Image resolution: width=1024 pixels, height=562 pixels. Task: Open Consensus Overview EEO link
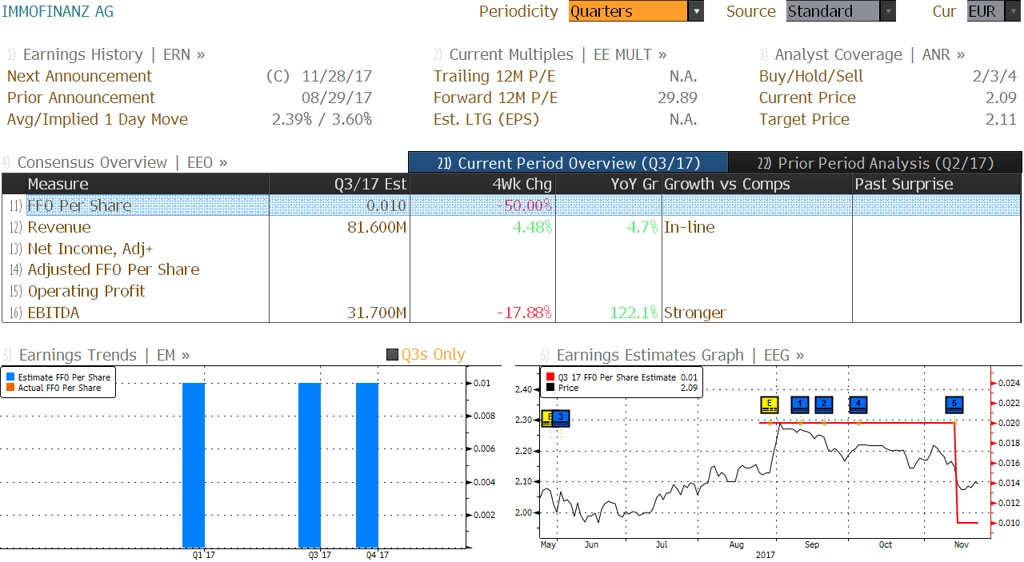pyautogui.click(x=115, y=163)
